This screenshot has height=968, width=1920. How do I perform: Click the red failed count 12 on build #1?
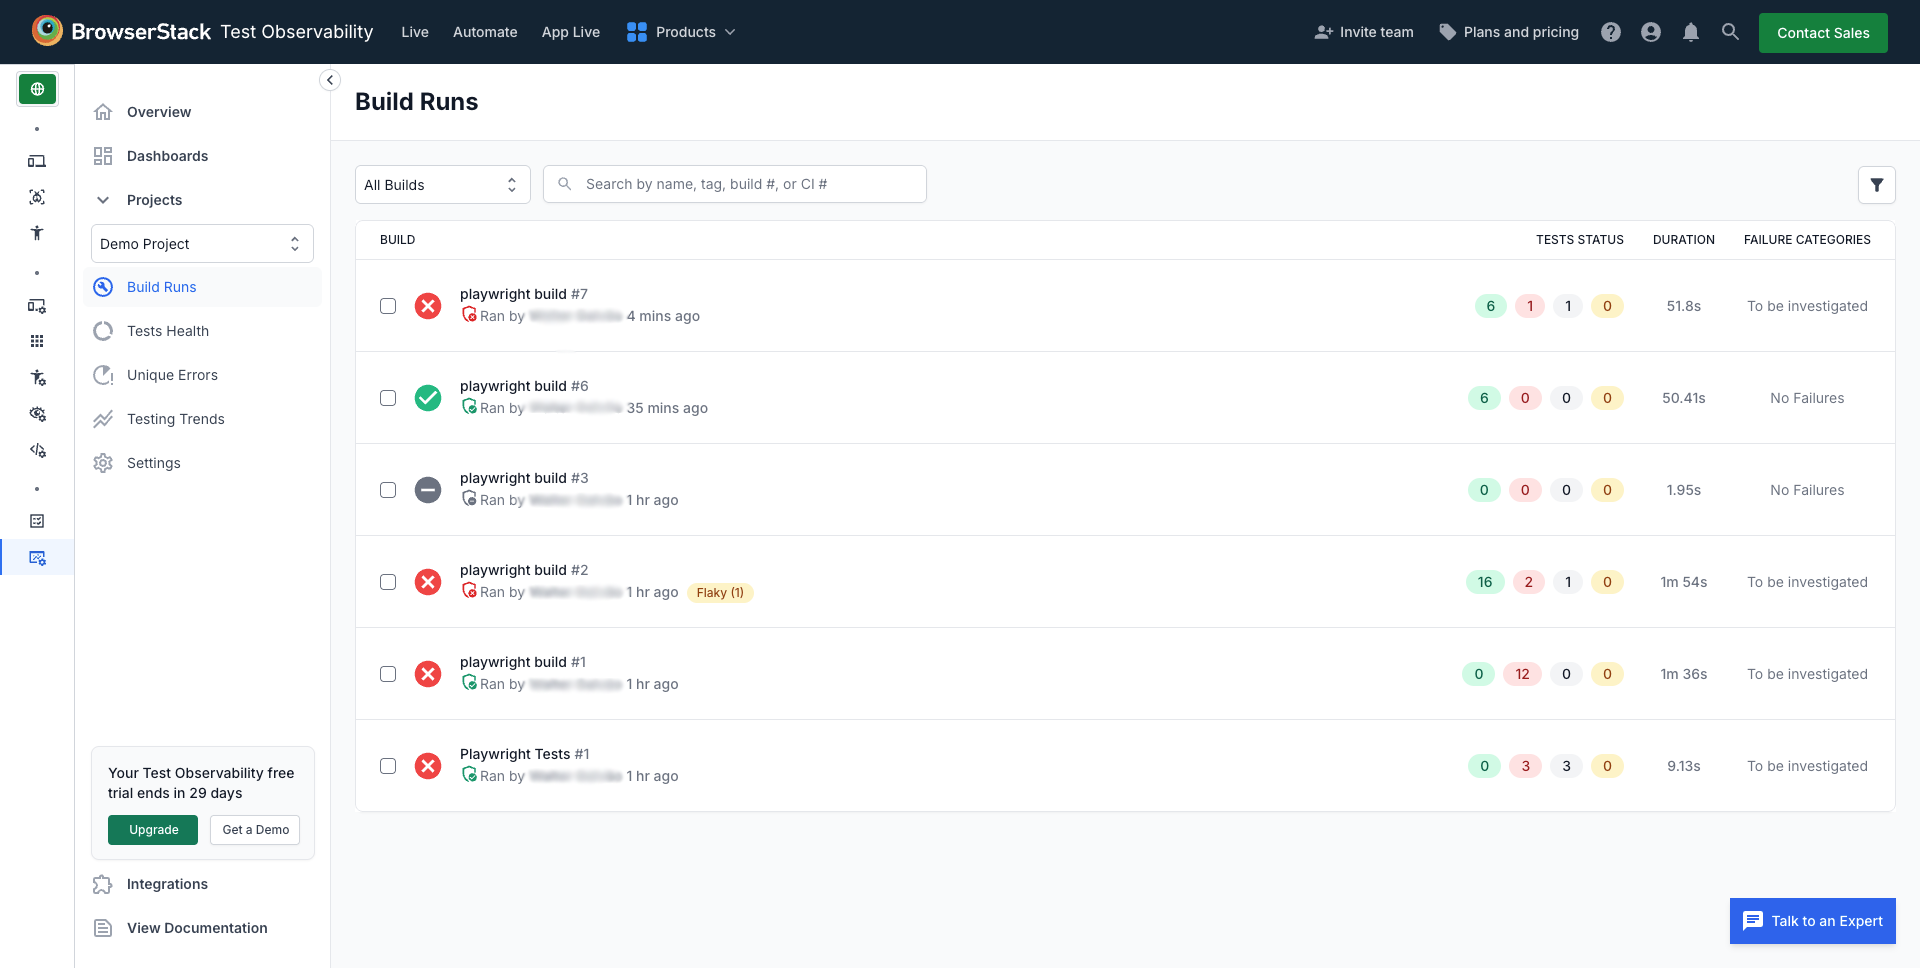click(1522, 674)
